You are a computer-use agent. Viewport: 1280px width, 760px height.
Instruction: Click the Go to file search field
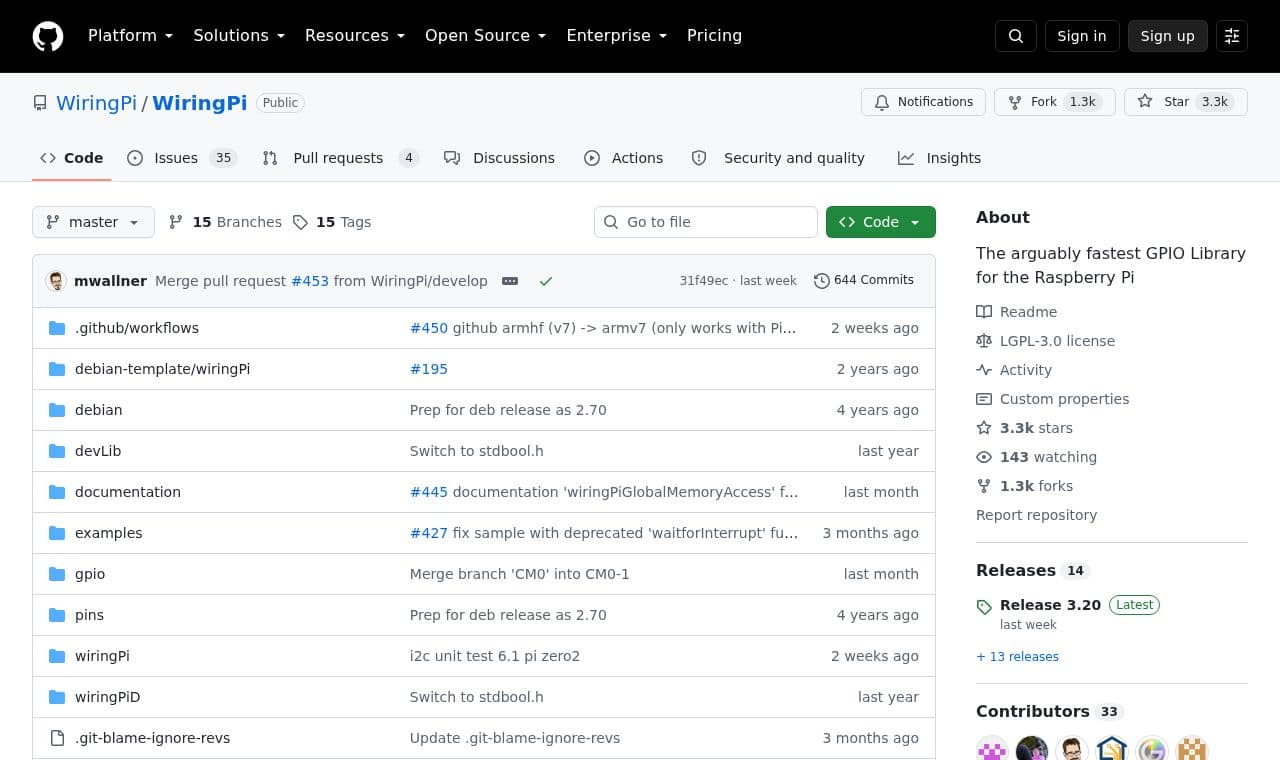706,222
